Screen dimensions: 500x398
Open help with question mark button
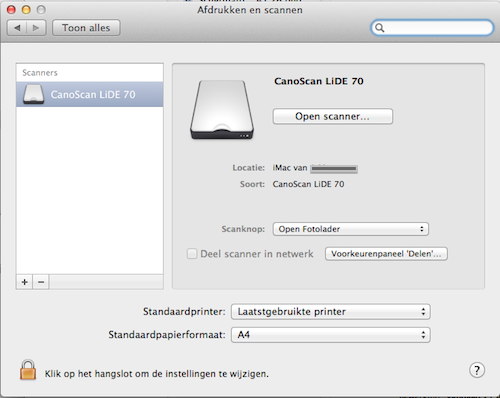coord(477,370)
